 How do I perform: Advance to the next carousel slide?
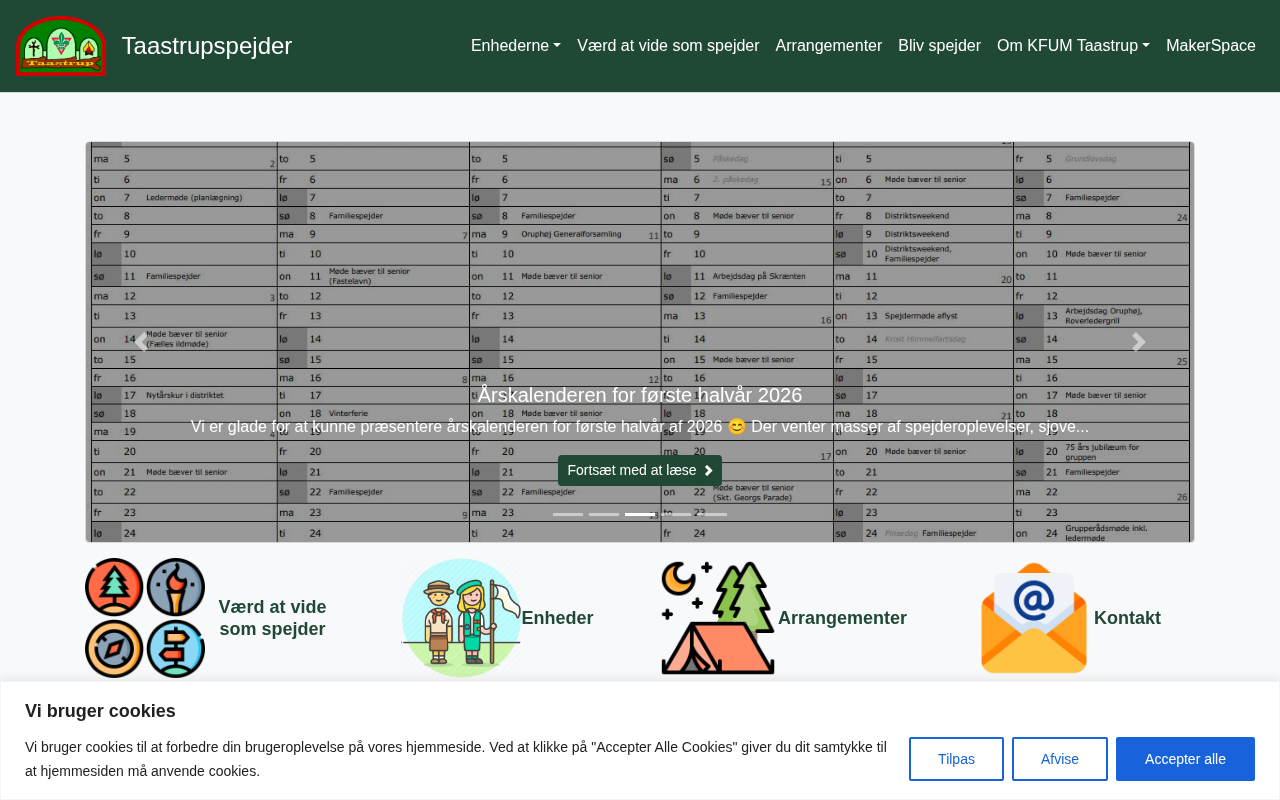[1138, 342]
